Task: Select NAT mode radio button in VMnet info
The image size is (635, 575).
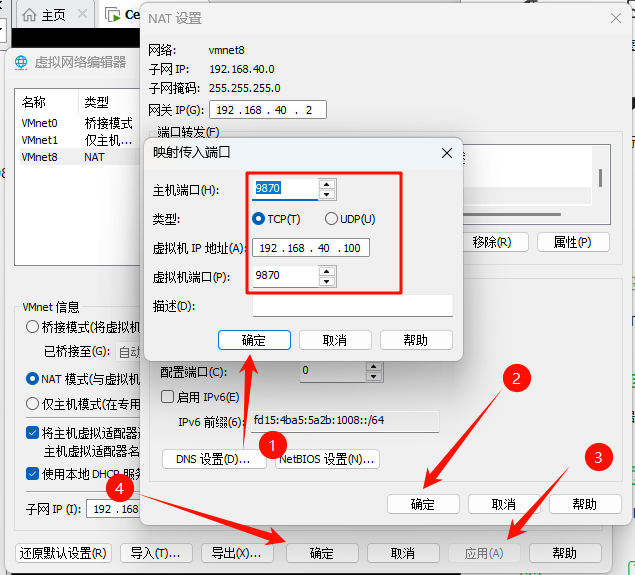Action: tap(32, 379)
